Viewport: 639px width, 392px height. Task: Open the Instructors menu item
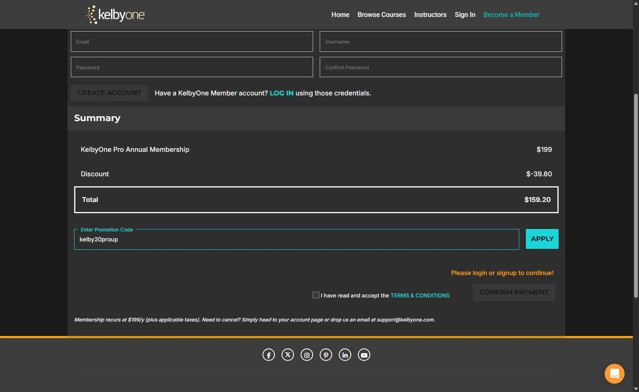point(430,15)
